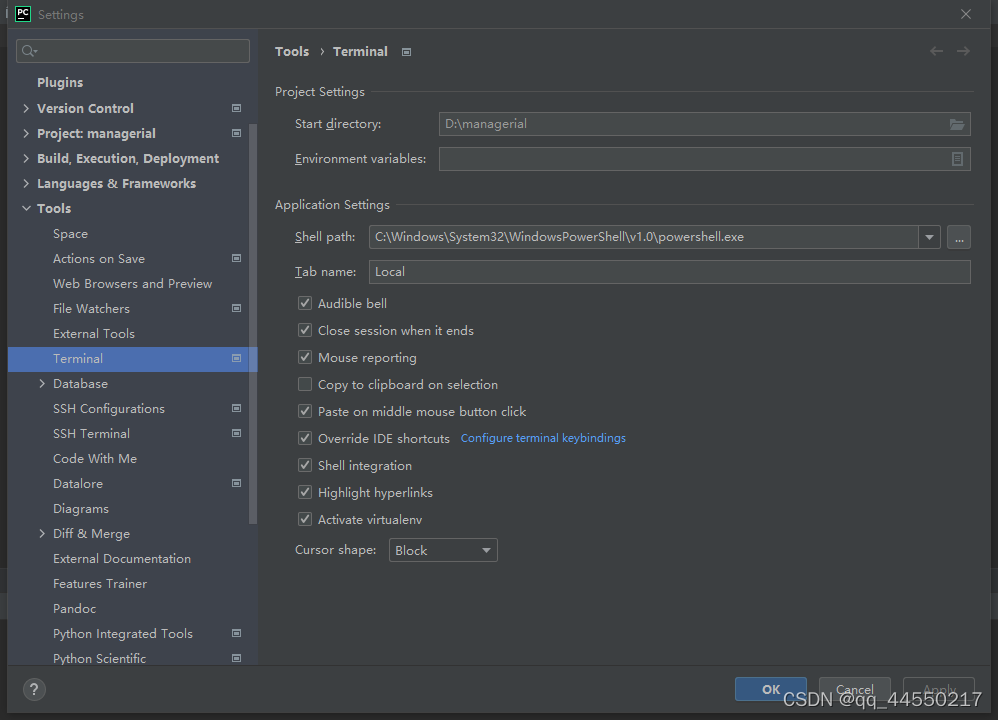The height and width of the screenshot is (720, 998).
Task: Click Tools in the breadcrumb
Action: click(292, 52)
